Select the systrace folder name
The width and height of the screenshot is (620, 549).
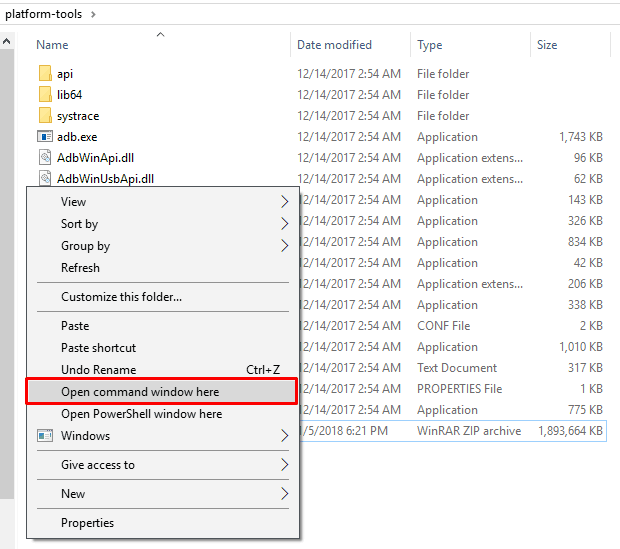[78, 116]
